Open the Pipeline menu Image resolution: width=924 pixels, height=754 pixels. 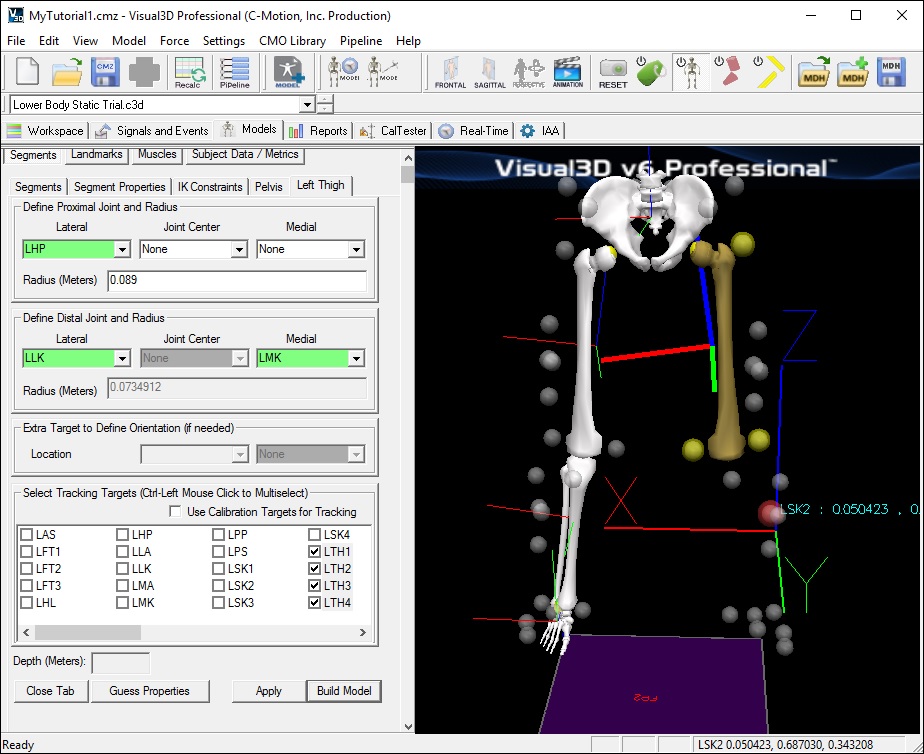coord(360,41)
